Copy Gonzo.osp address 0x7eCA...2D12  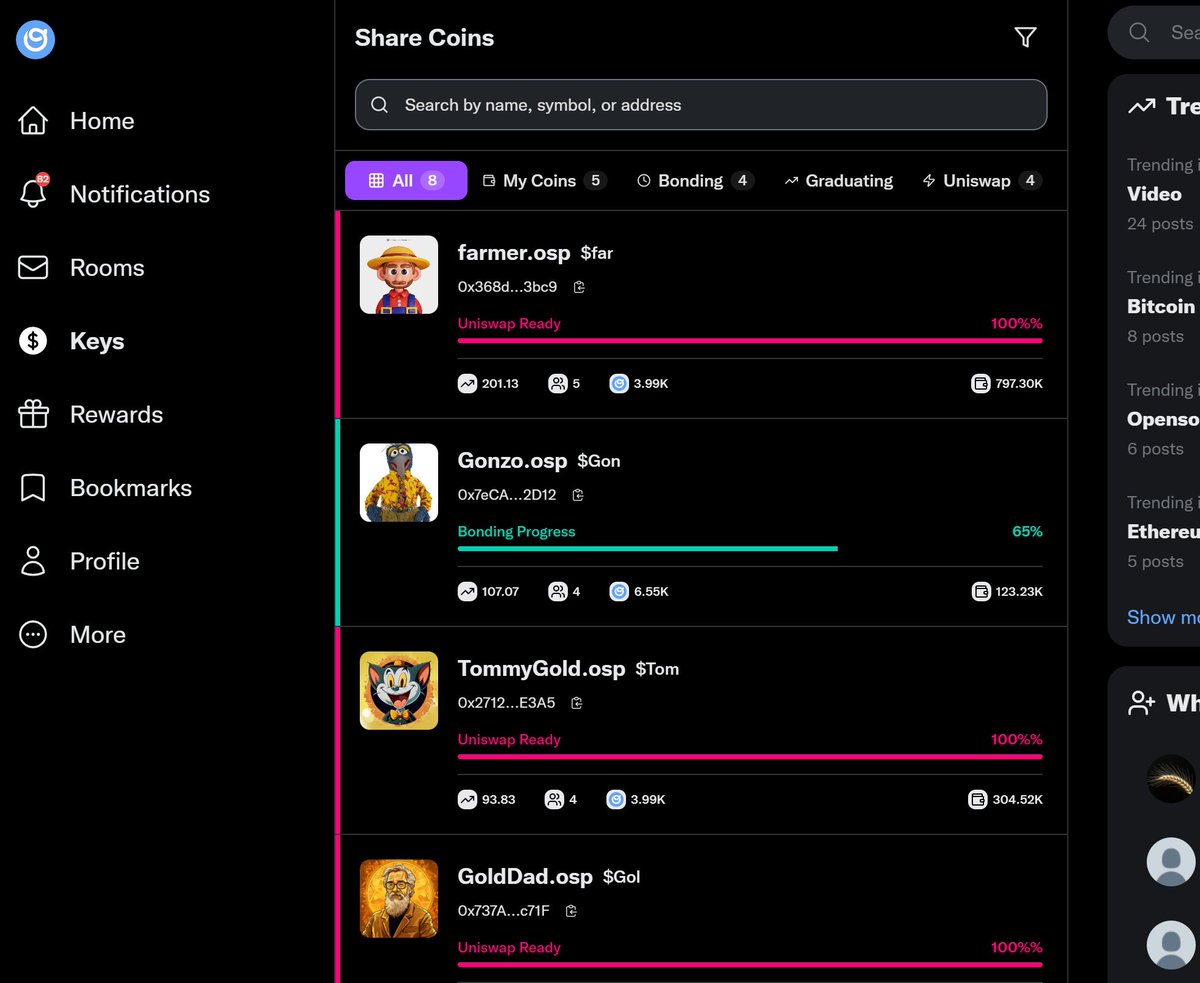point(578,495)
